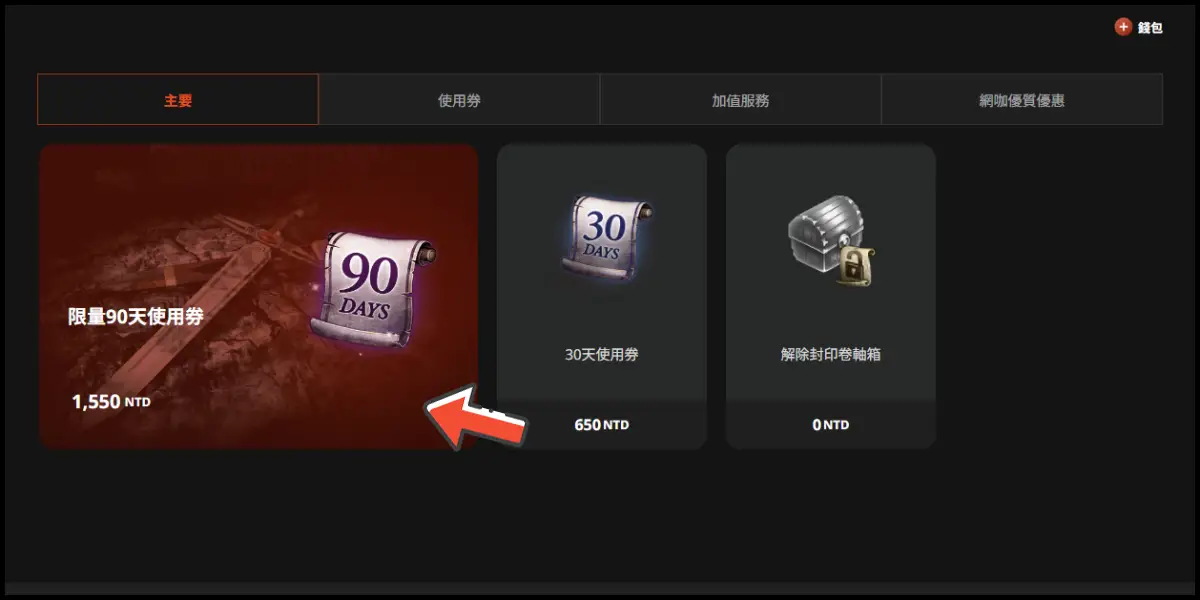The image size is (1200, 600).
Task: Select the 解除封印卷軸箱 product card
Action: tap(831, 297)
